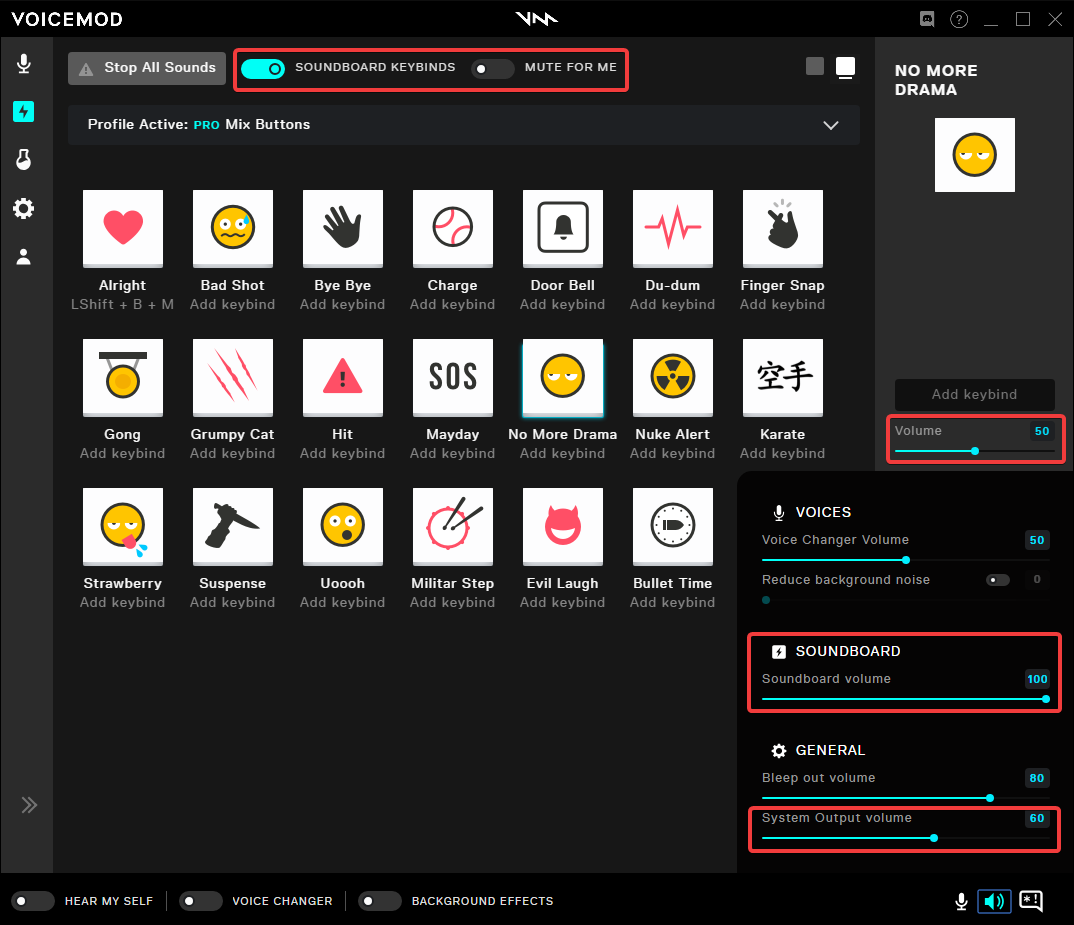Add keybind under Bullet Time
The height and width of the screenshot is (925, 1074).
673,602
